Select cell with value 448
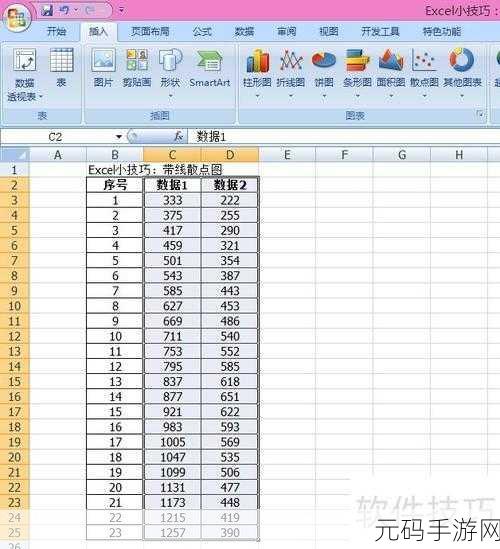Screen dimensions: 500x549 (x=230, y=503)
